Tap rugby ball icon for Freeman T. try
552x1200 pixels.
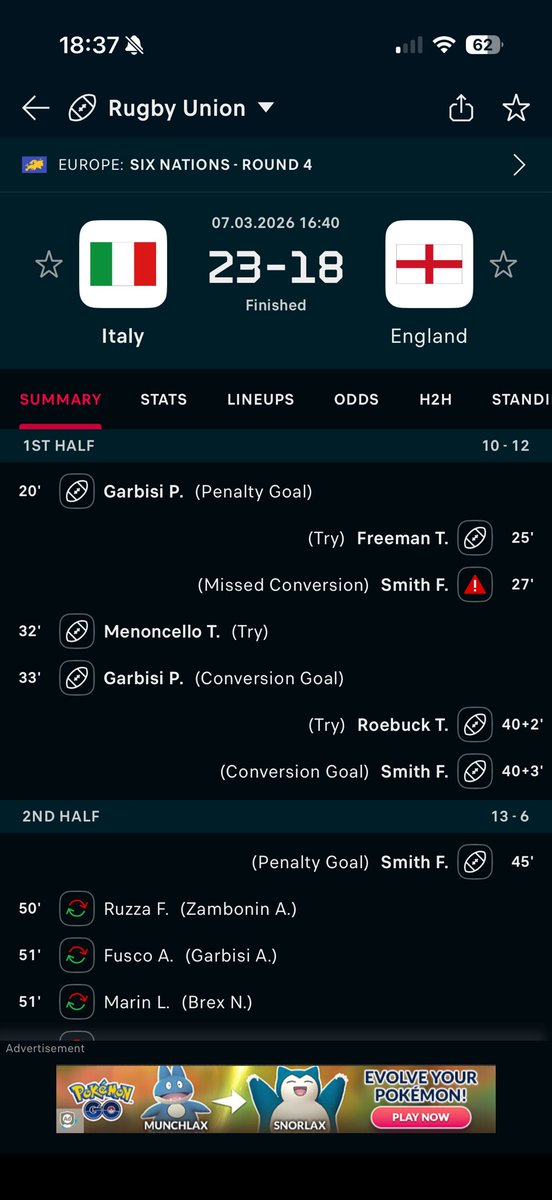(475, 538)
